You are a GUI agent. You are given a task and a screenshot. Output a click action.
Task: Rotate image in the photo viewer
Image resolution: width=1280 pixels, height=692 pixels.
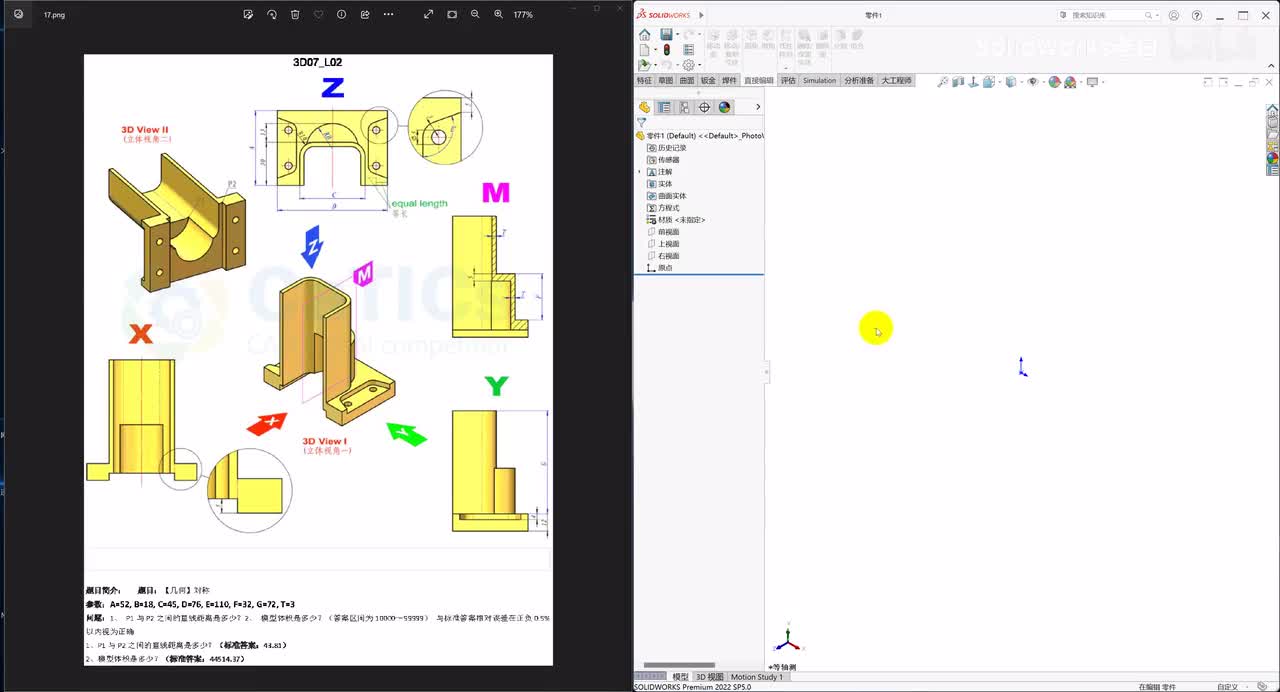[x=271, y=15]
